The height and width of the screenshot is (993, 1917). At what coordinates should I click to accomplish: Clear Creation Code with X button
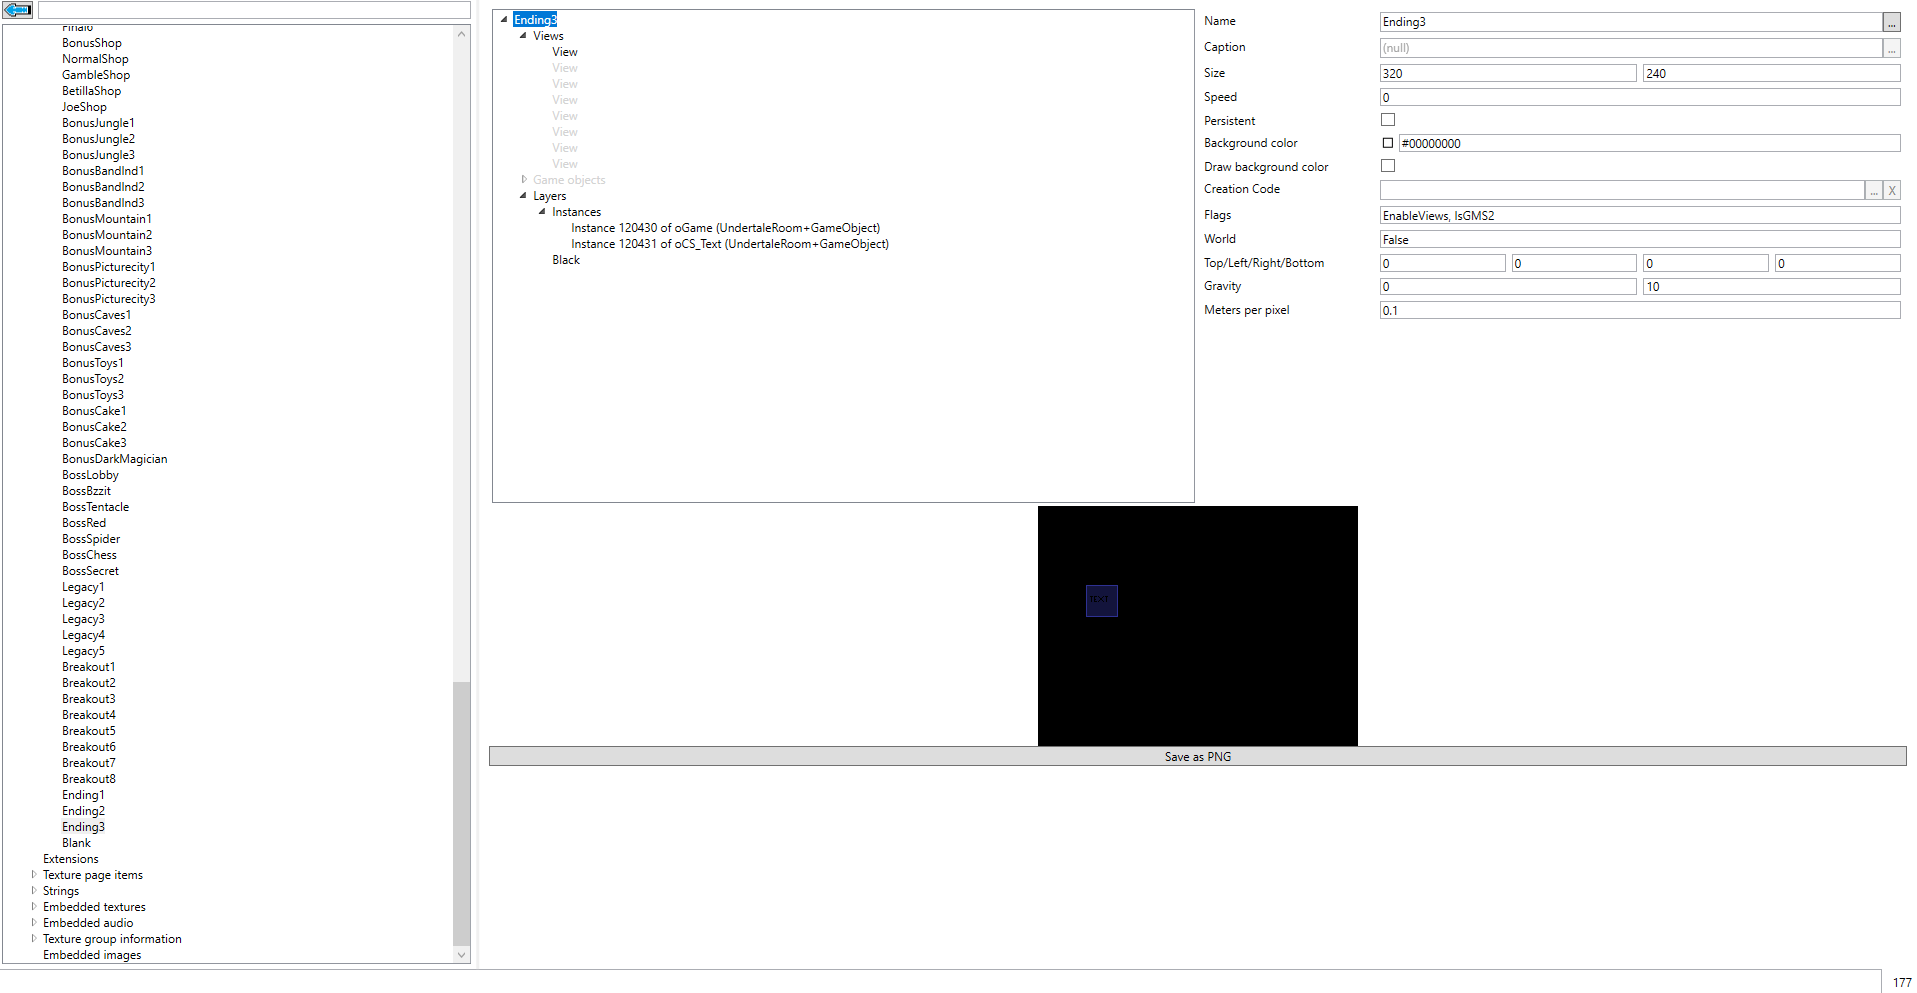pyautogui.click(x=1892, y=190)
